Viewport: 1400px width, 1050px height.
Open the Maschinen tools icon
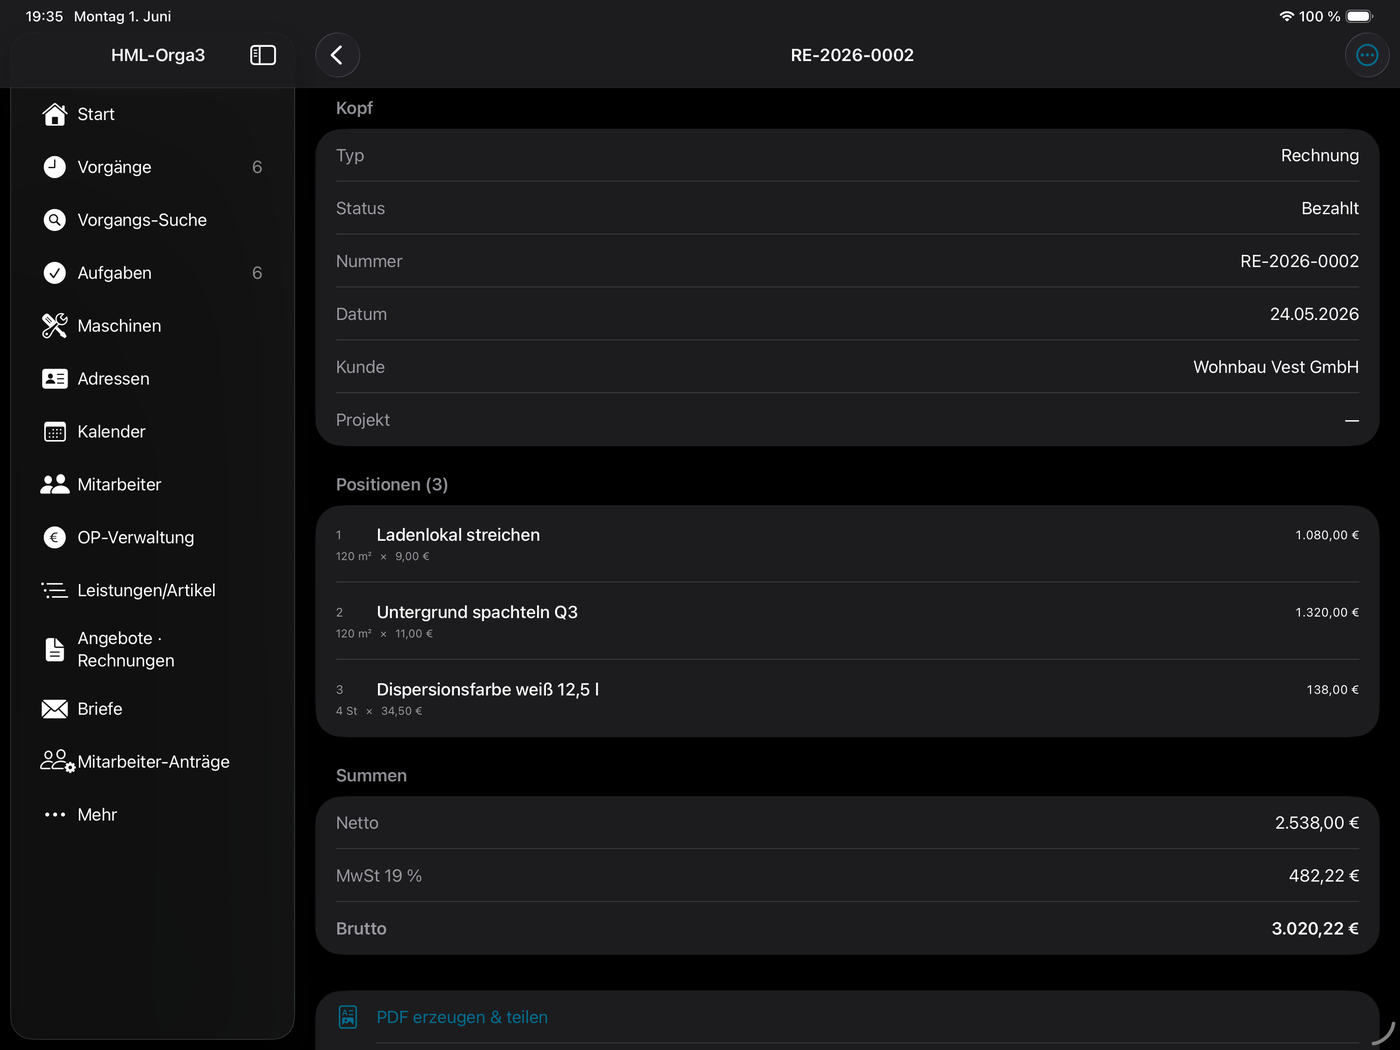coord(55,326)
